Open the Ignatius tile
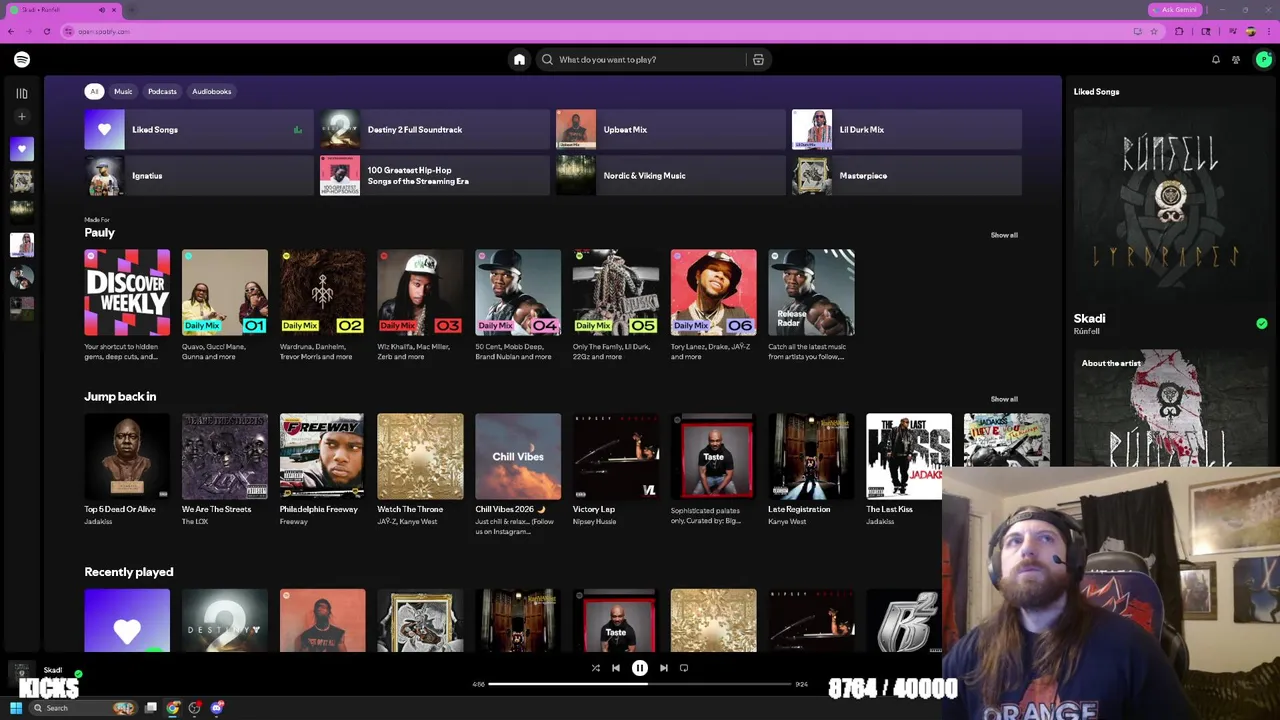This screenshot has height=720, width=1280. [198, 176]
